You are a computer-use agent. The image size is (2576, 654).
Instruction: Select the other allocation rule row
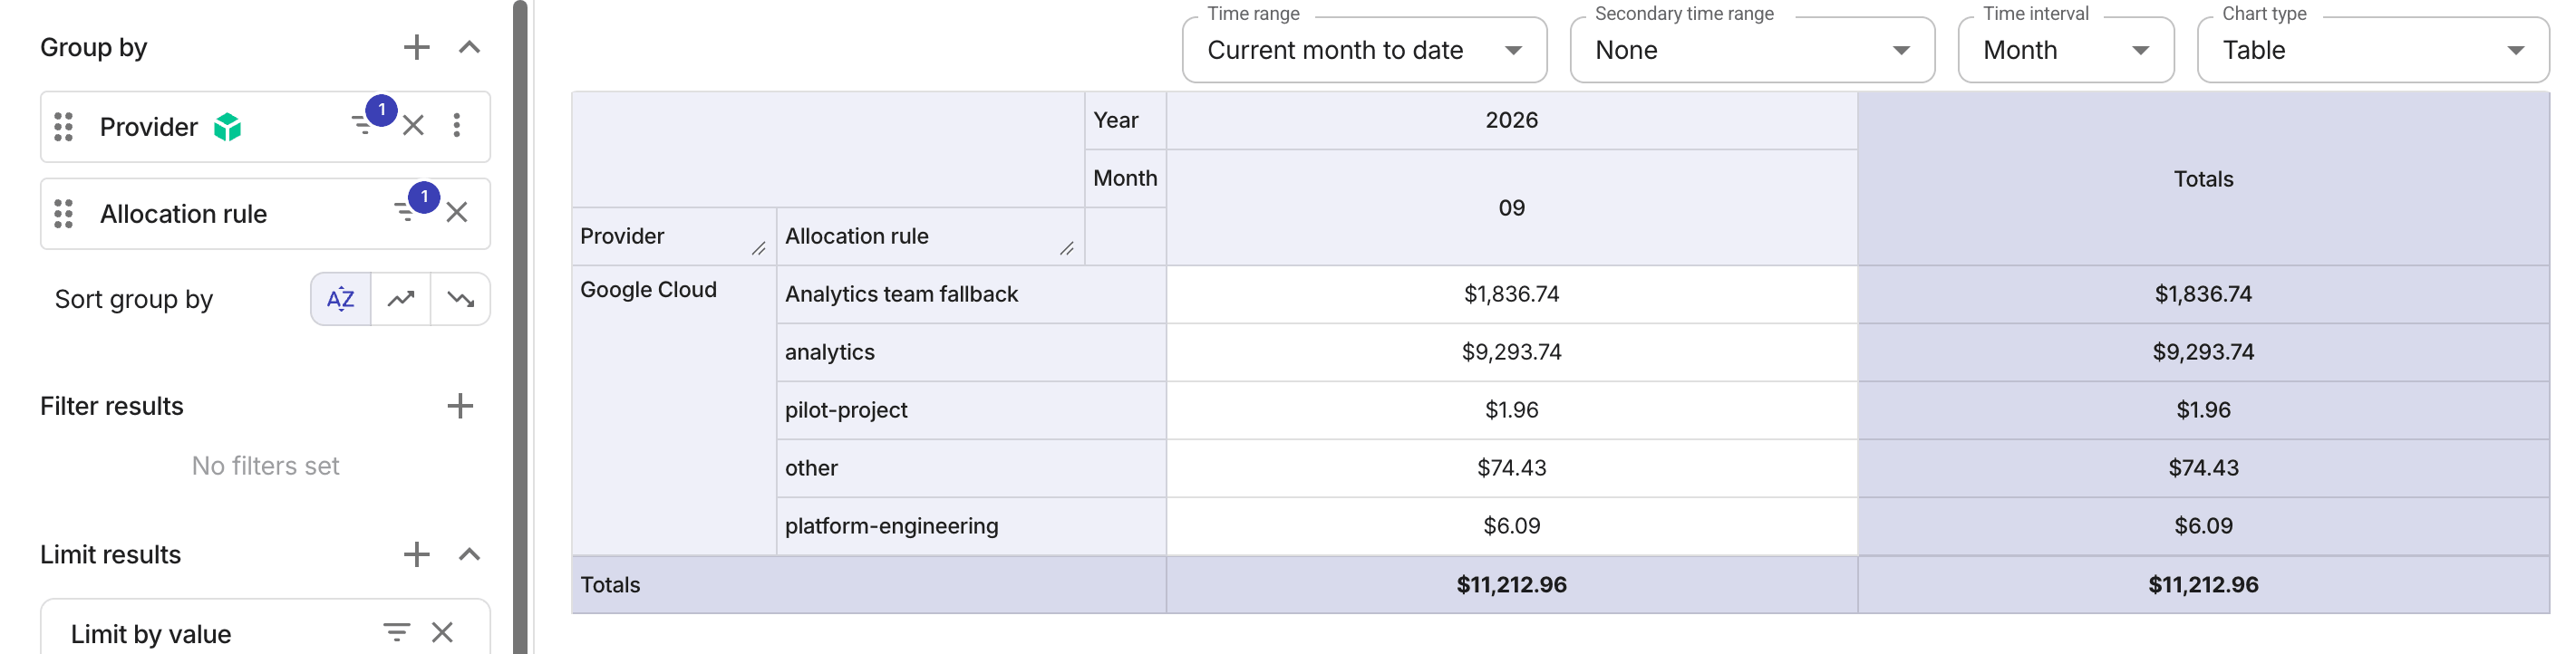[x=971, y=468]
